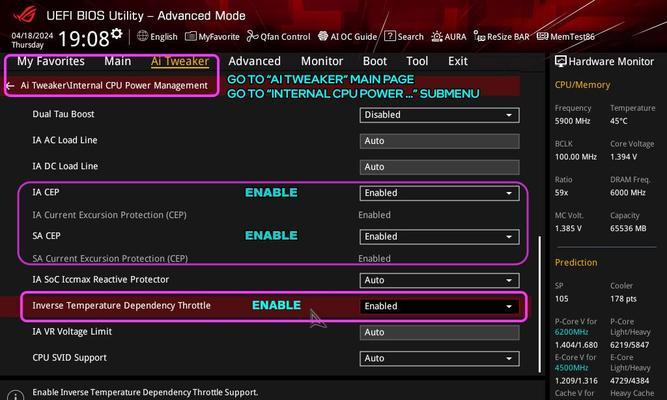
Task: Switch to the Main tab
Action: click(x=118, y=61)
